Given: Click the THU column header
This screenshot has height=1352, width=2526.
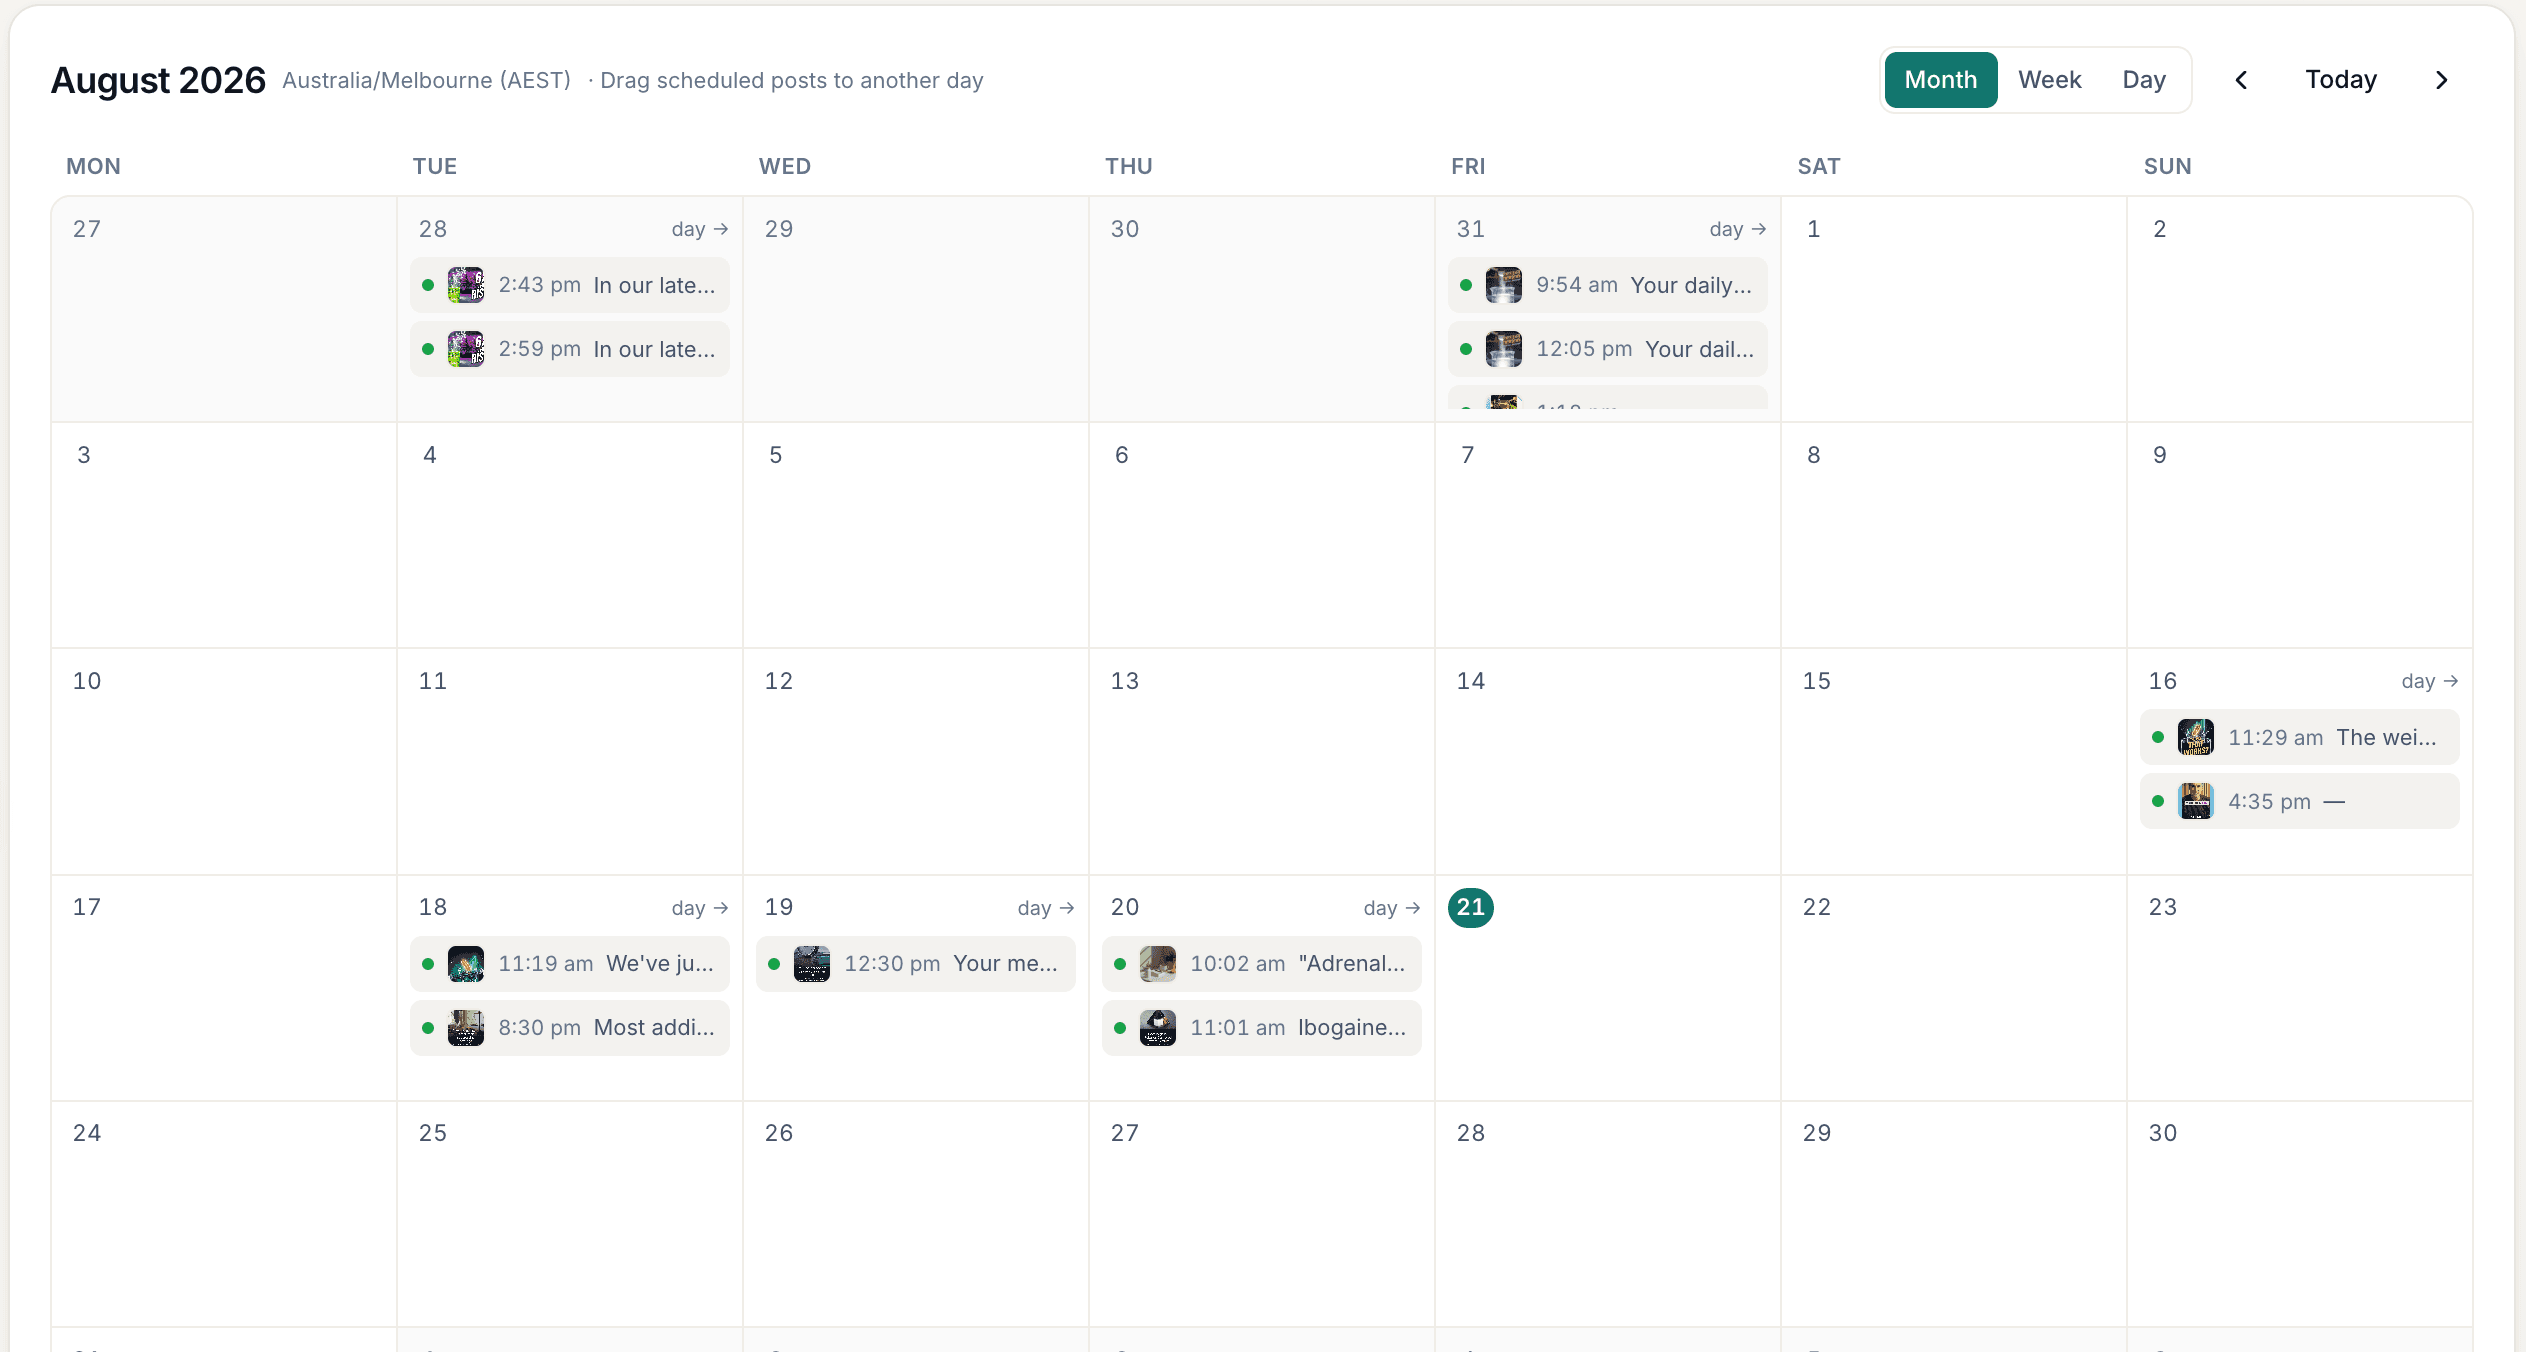Looking at the screenshot, I should pos(1129,166).
